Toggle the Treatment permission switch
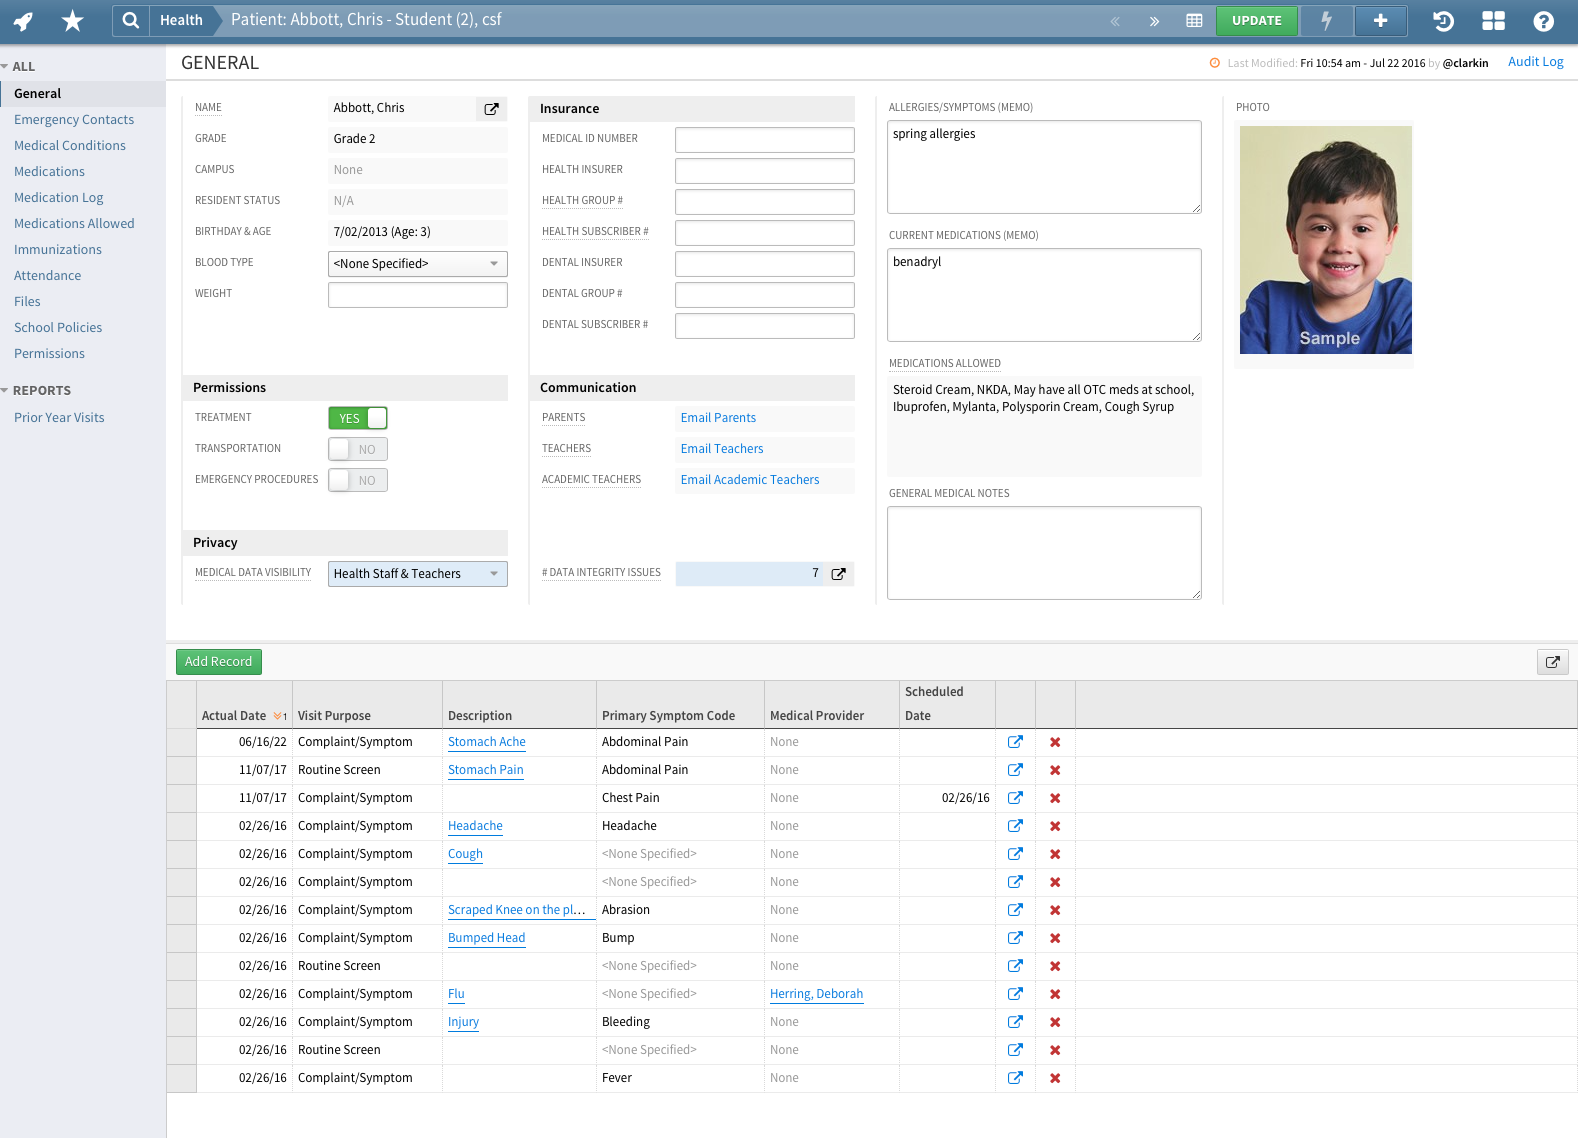1578x1138 pixels. point(358,418)
